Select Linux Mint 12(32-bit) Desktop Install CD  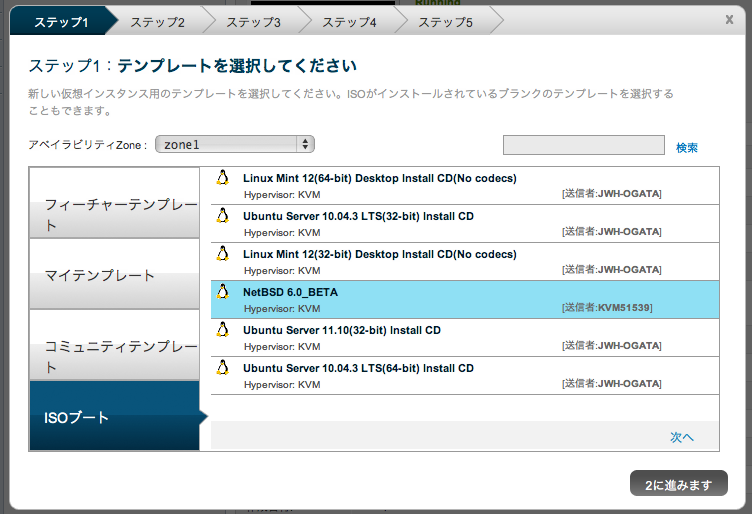(465, 262)
